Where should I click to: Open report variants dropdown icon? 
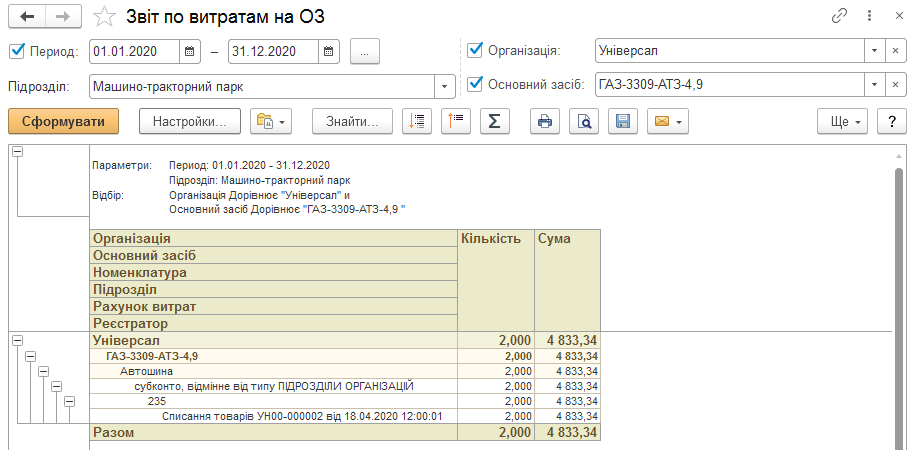click(271, 122)
